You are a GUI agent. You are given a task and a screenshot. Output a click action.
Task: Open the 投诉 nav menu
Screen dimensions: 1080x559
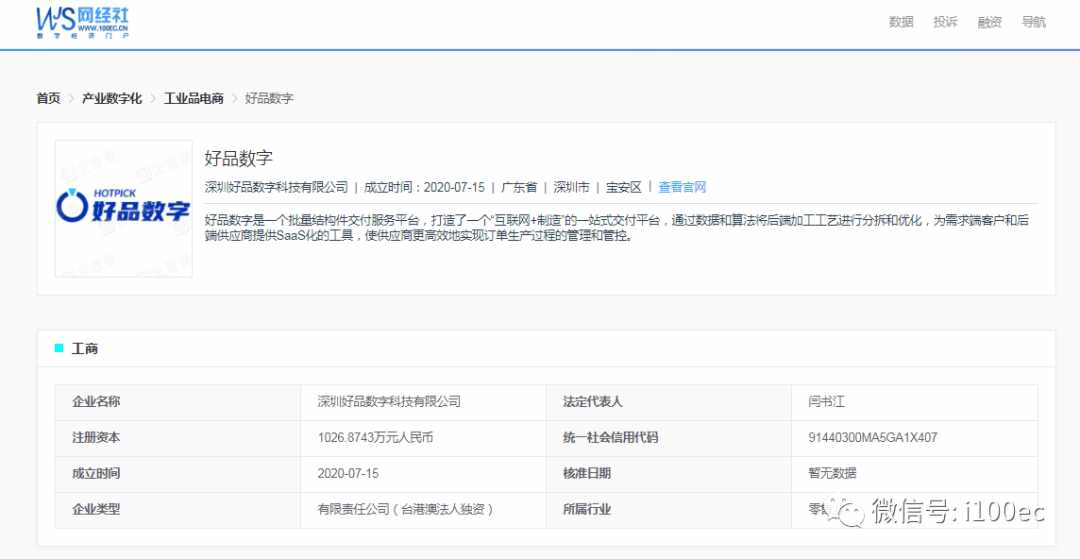pos(945,22)
